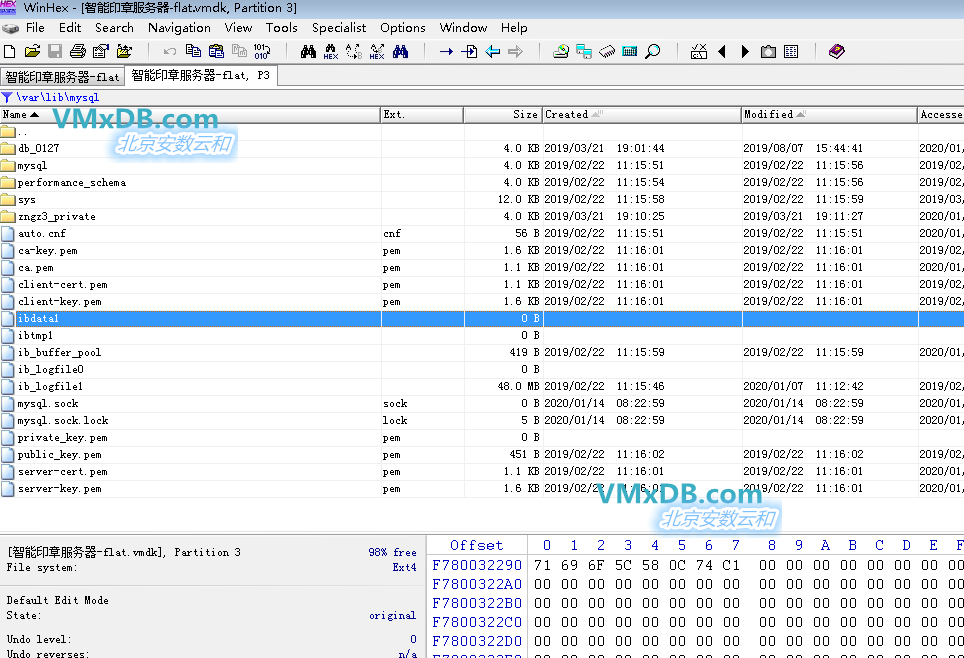Viewport: 964px width, 658px height.
Task: Sort by the Modified column header
Action: point(829,114)
